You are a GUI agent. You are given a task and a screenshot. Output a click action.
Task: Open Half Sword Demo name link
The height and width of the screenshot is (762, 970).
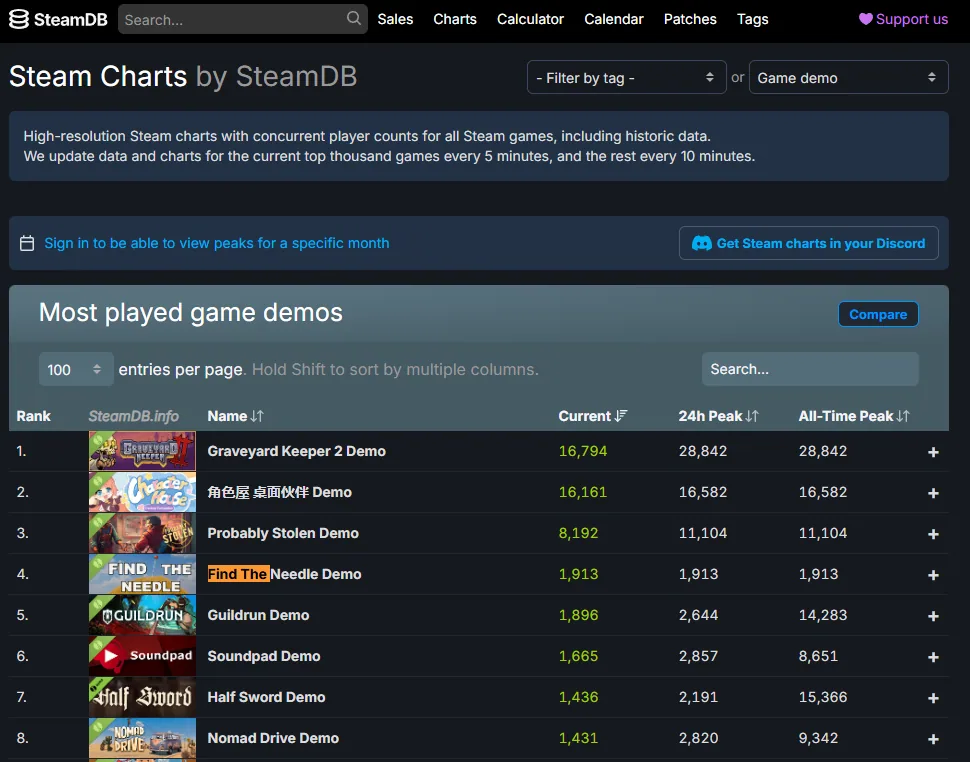coord(266,697)
